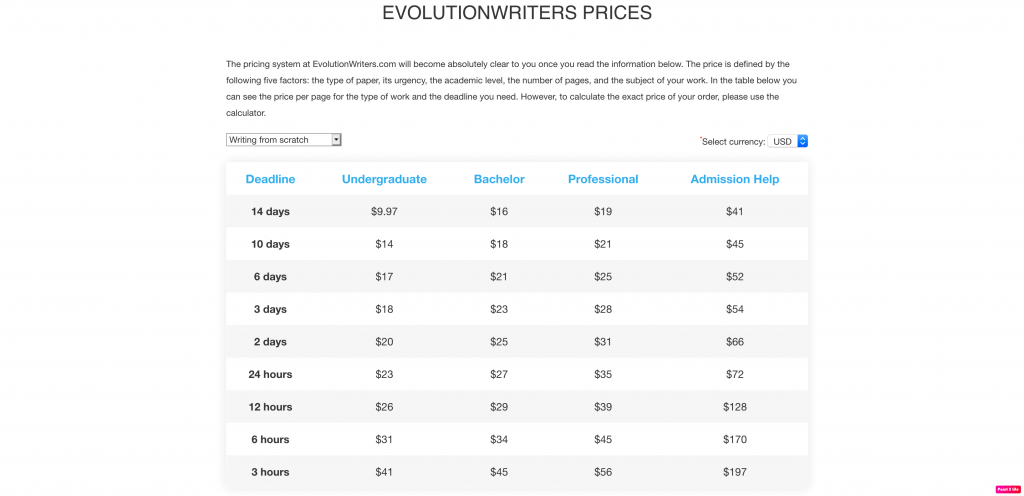Select the Undergraduate column header

384,179
